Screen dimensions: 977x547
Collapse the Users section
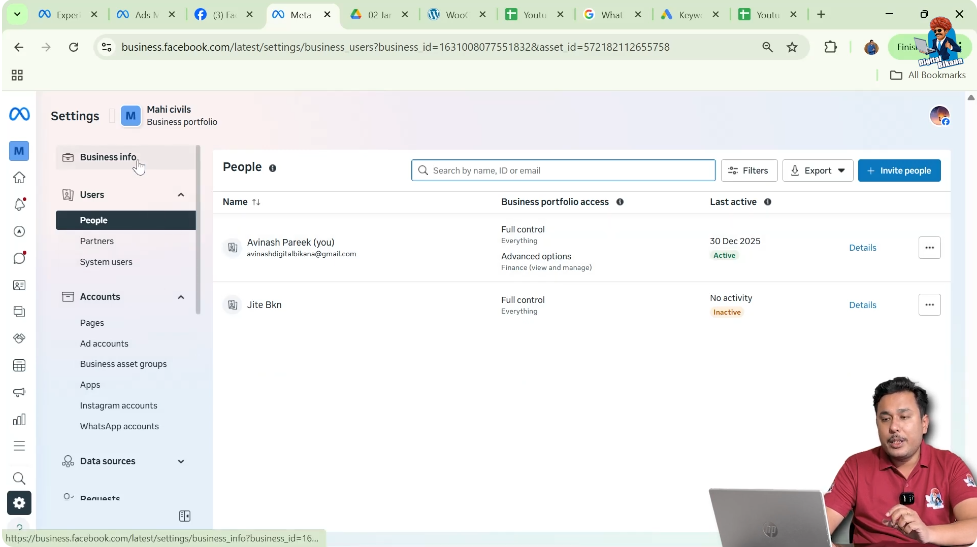[181, 195]
